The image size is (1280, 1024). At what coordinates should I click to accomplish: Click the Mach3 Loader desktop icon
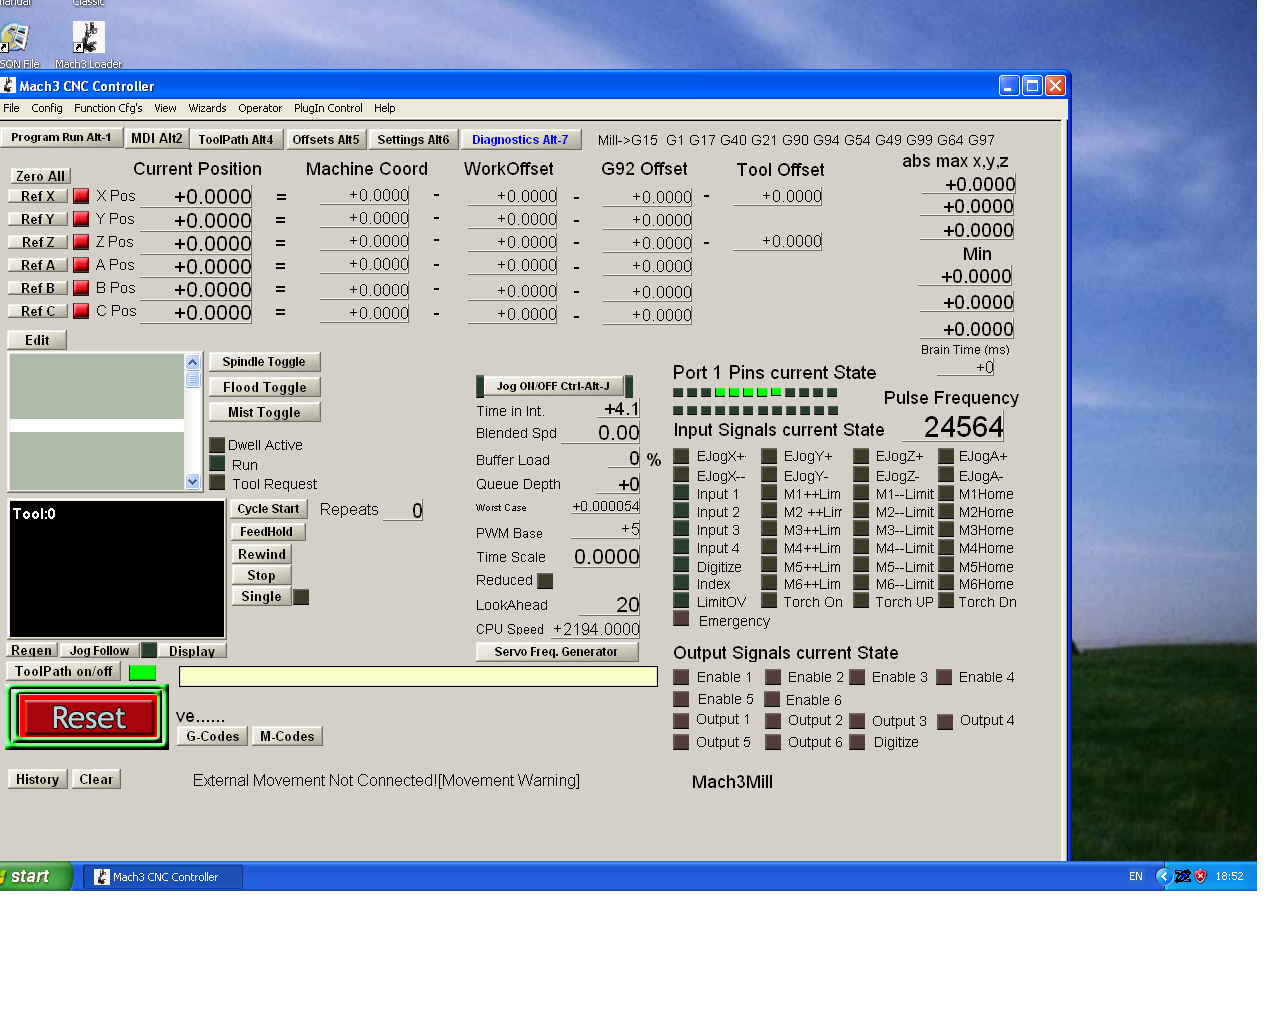[88, 38]
